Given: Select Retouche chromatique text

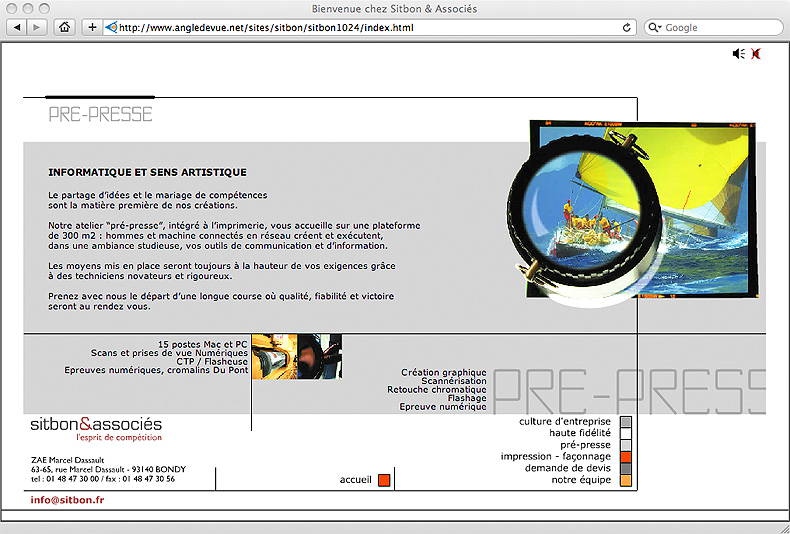Looking at the screenshot, I should [x=436, y=389].
